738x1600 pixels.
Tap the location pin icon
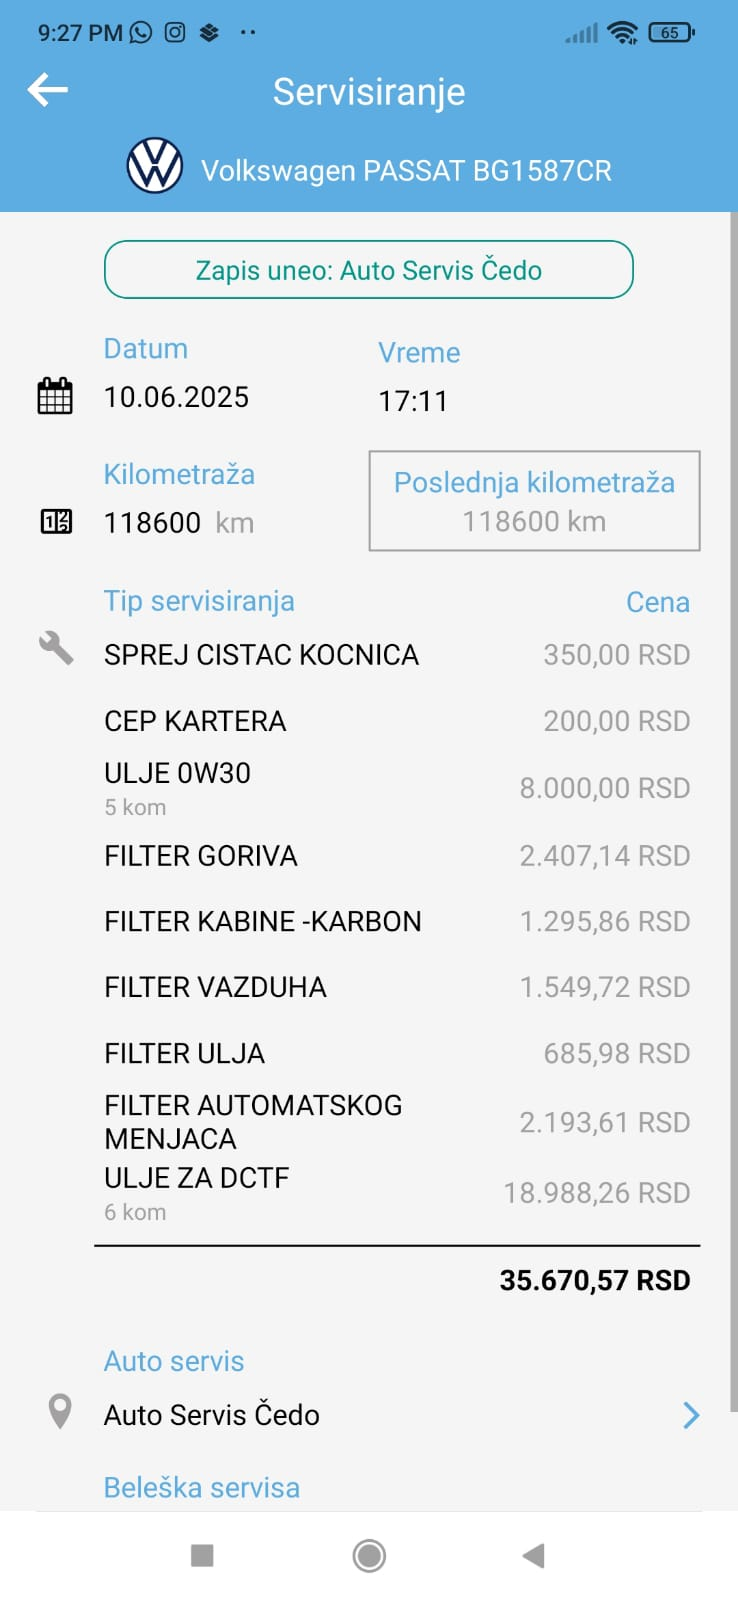pos(60,1412)
